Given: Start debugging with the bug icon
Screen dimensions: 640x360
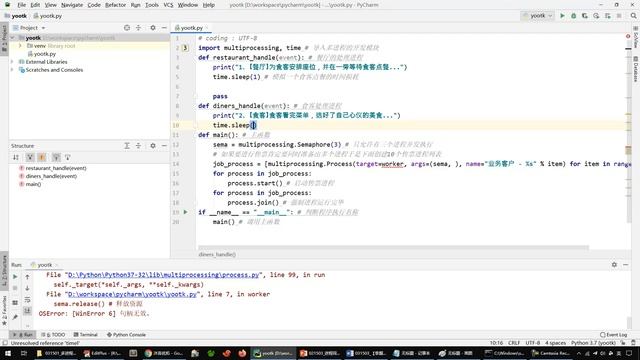Looking at the screenshot, I should click(573, 16).
